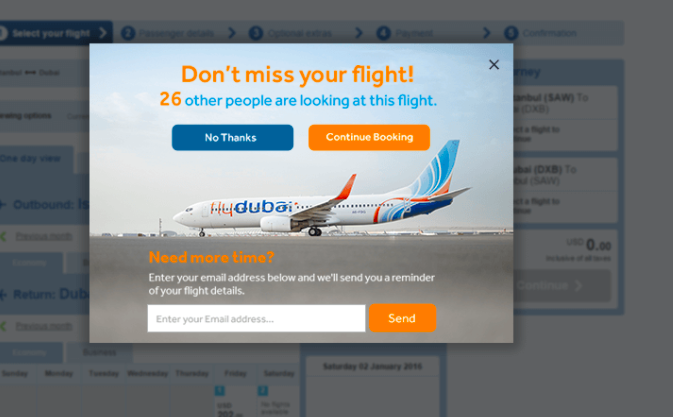
Task: Click the step 3 circle icon
Action: (x=256, y=33)
